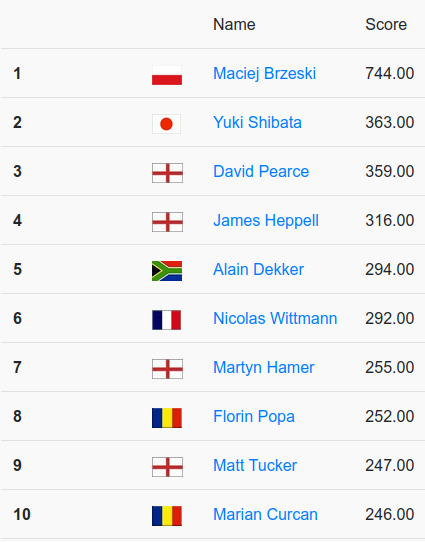The height and width of the screenshot is (542, 425).
Task: Follow the David Pearce name link
Action: point(261,171)
